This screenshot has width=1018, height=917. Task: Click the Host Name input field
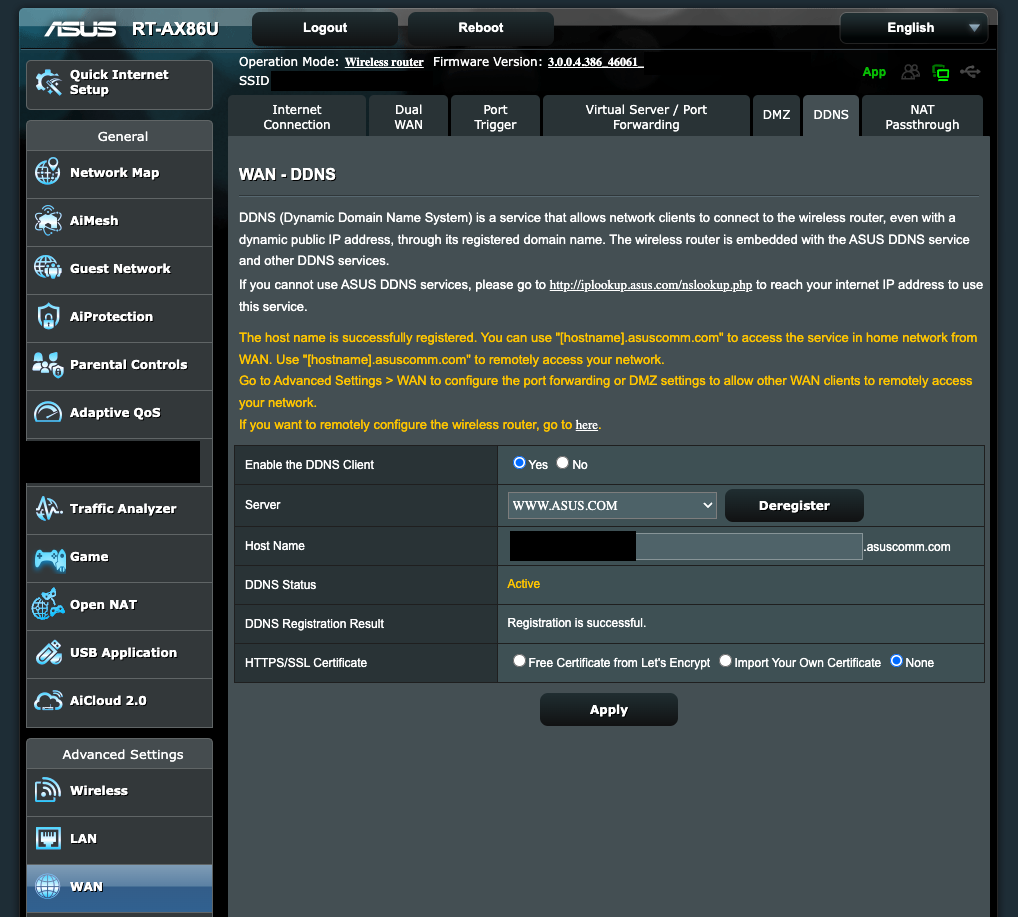(686, 546)
